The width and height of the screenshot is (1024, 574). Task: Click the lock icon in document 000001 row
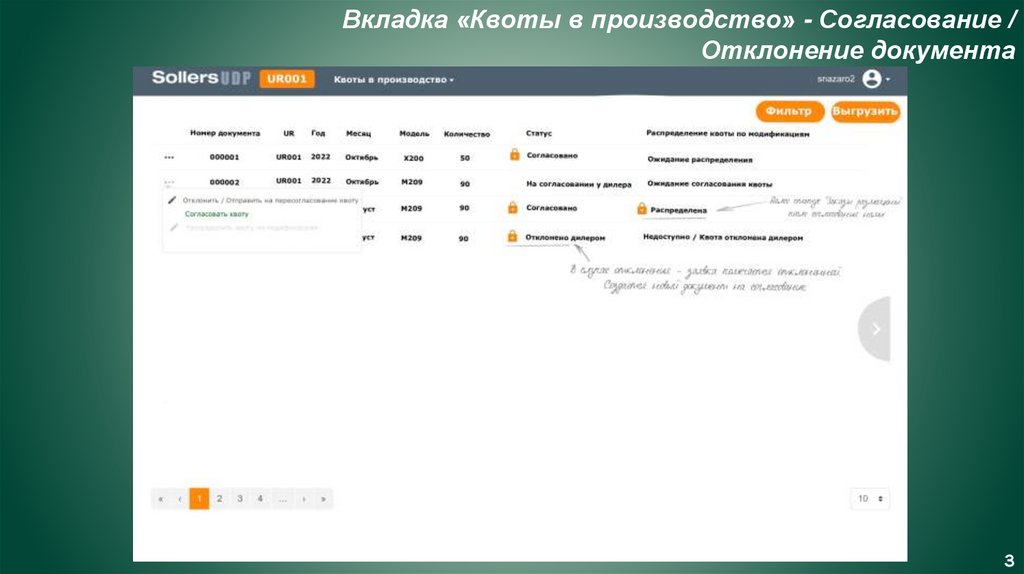[x=514, y=155]
